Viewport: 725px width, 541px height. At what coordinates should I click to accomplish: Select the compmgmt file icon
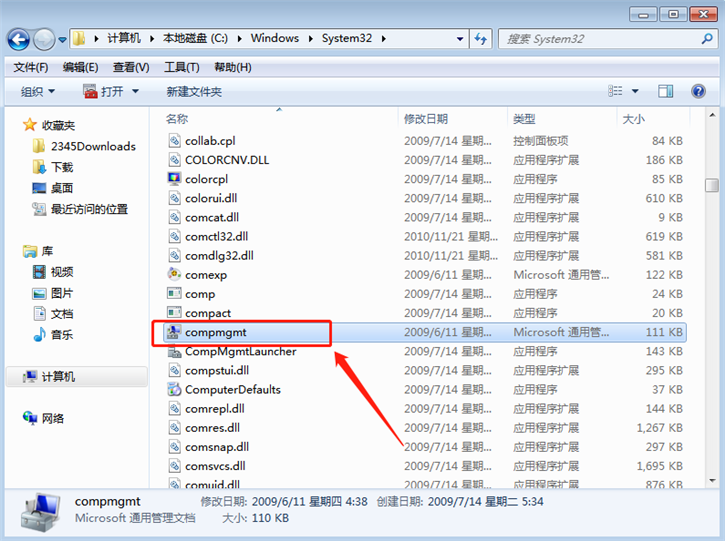pos(174,332)
